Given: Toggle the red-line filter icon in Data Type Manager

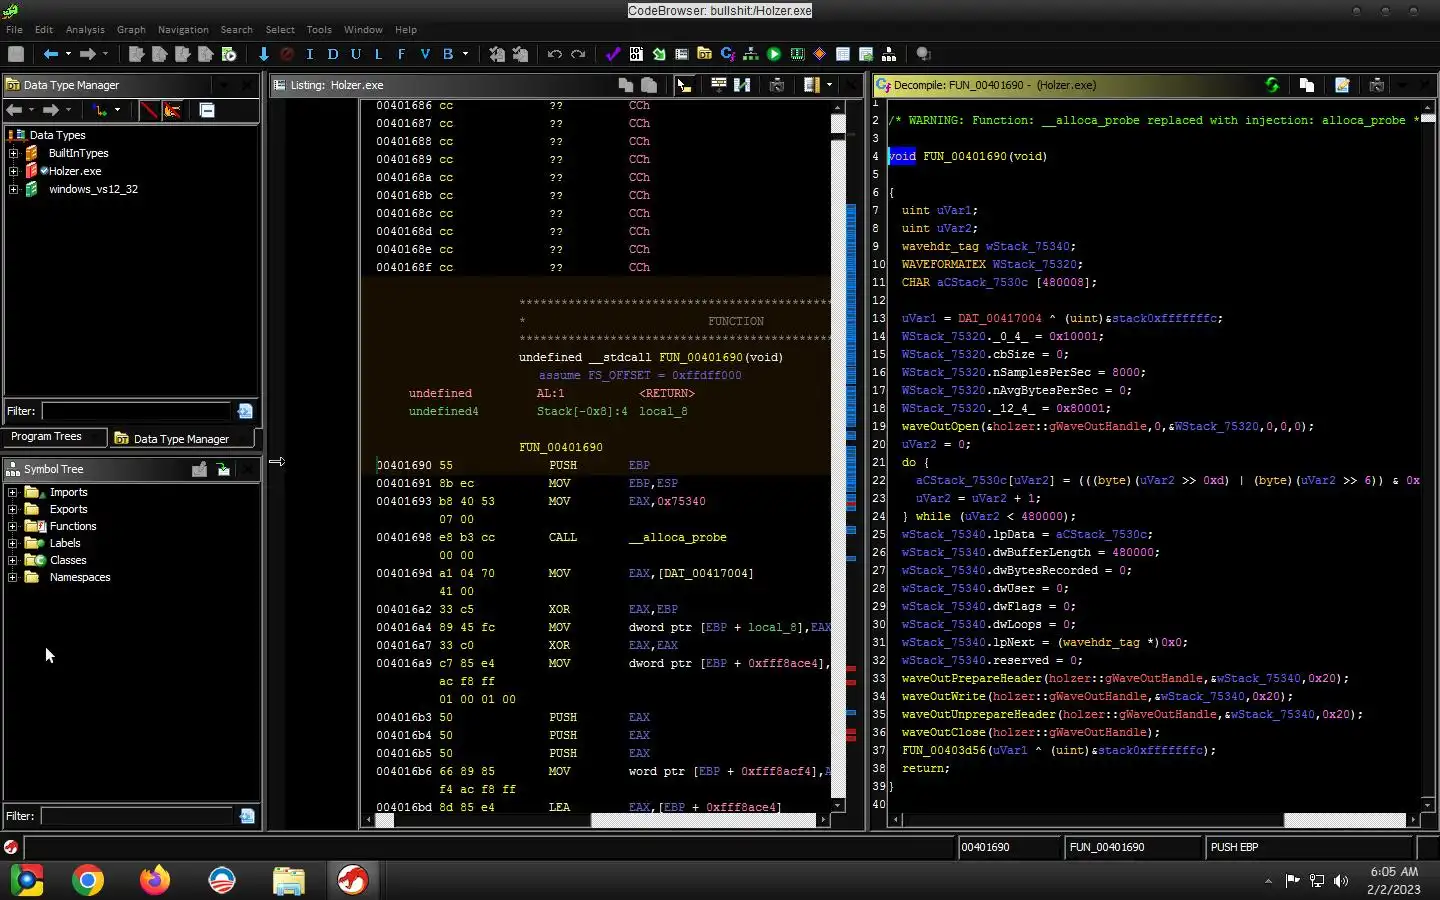Looking at the screenshot, I should point(149,110).
